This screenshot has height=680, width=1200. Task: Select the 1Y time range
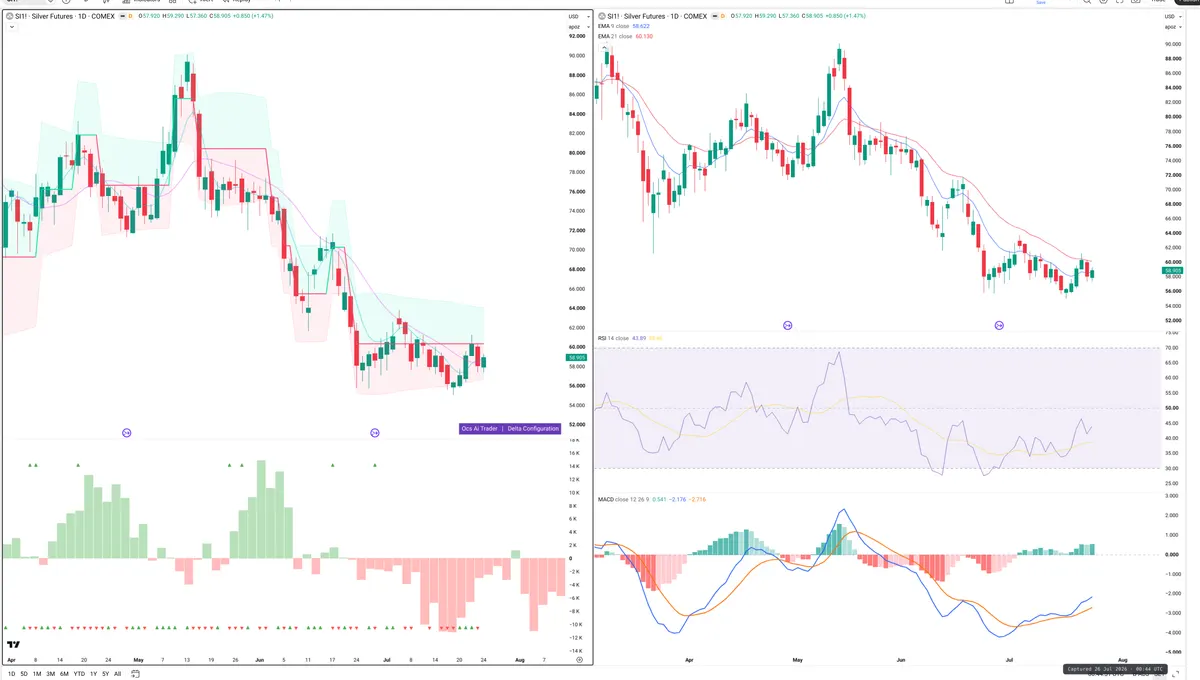(x=93, y=673)
